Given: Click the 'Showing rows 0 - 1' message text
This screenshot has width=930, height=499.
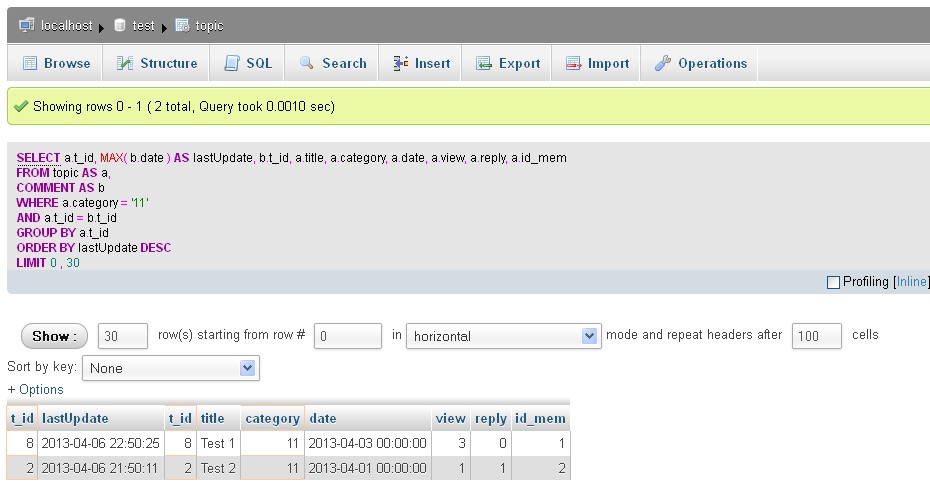Looking at the screenshot, I should tap(88, 106).
